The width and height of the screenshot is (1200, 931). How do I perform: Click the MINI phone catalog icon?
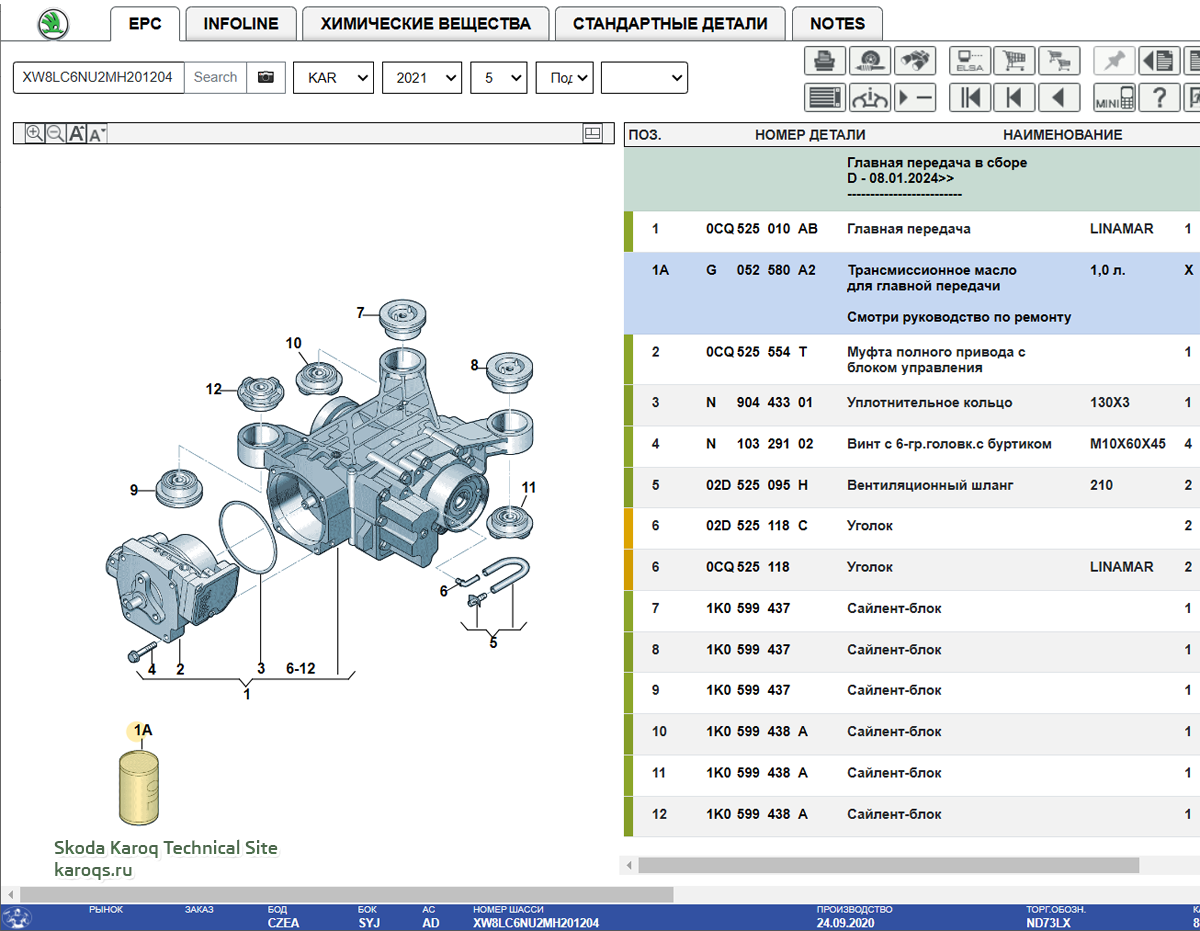pyautogui.click(x=1114, y=98)
